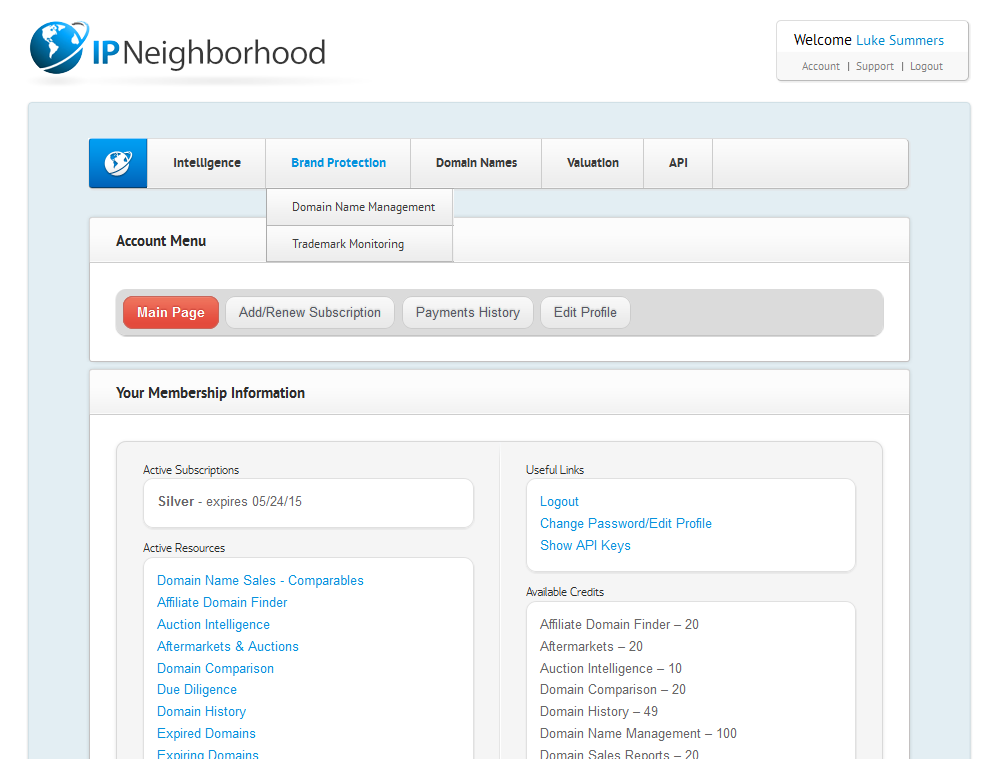Expand the Brand Protection dropdown

pyautogui.click(x=338, y=163)
